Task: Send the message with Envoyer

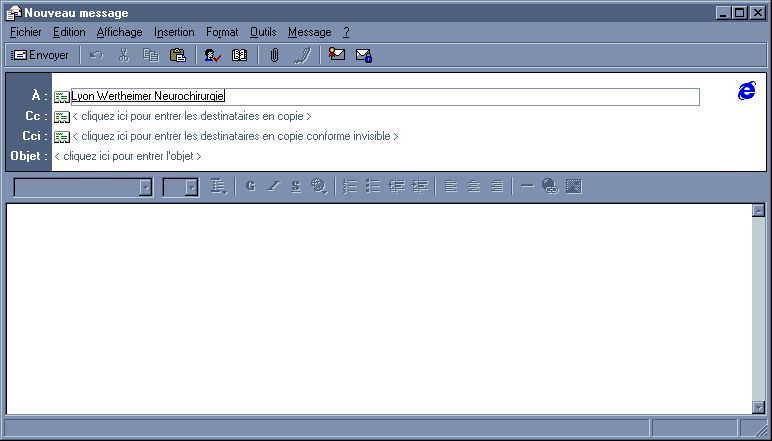Action: pyautogui.click(x=40, y=55)
